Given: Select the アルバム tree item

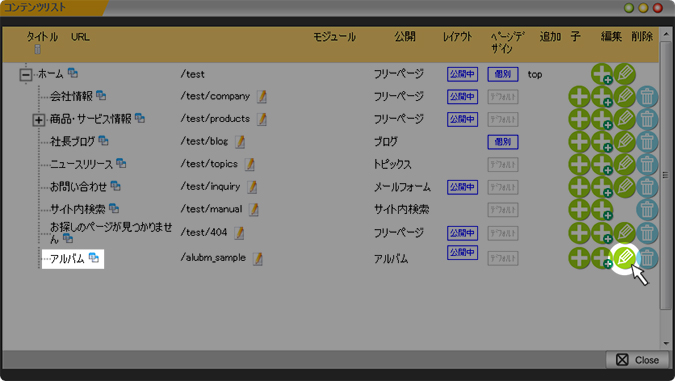Looking at the screenshot, I should point(67,258).
